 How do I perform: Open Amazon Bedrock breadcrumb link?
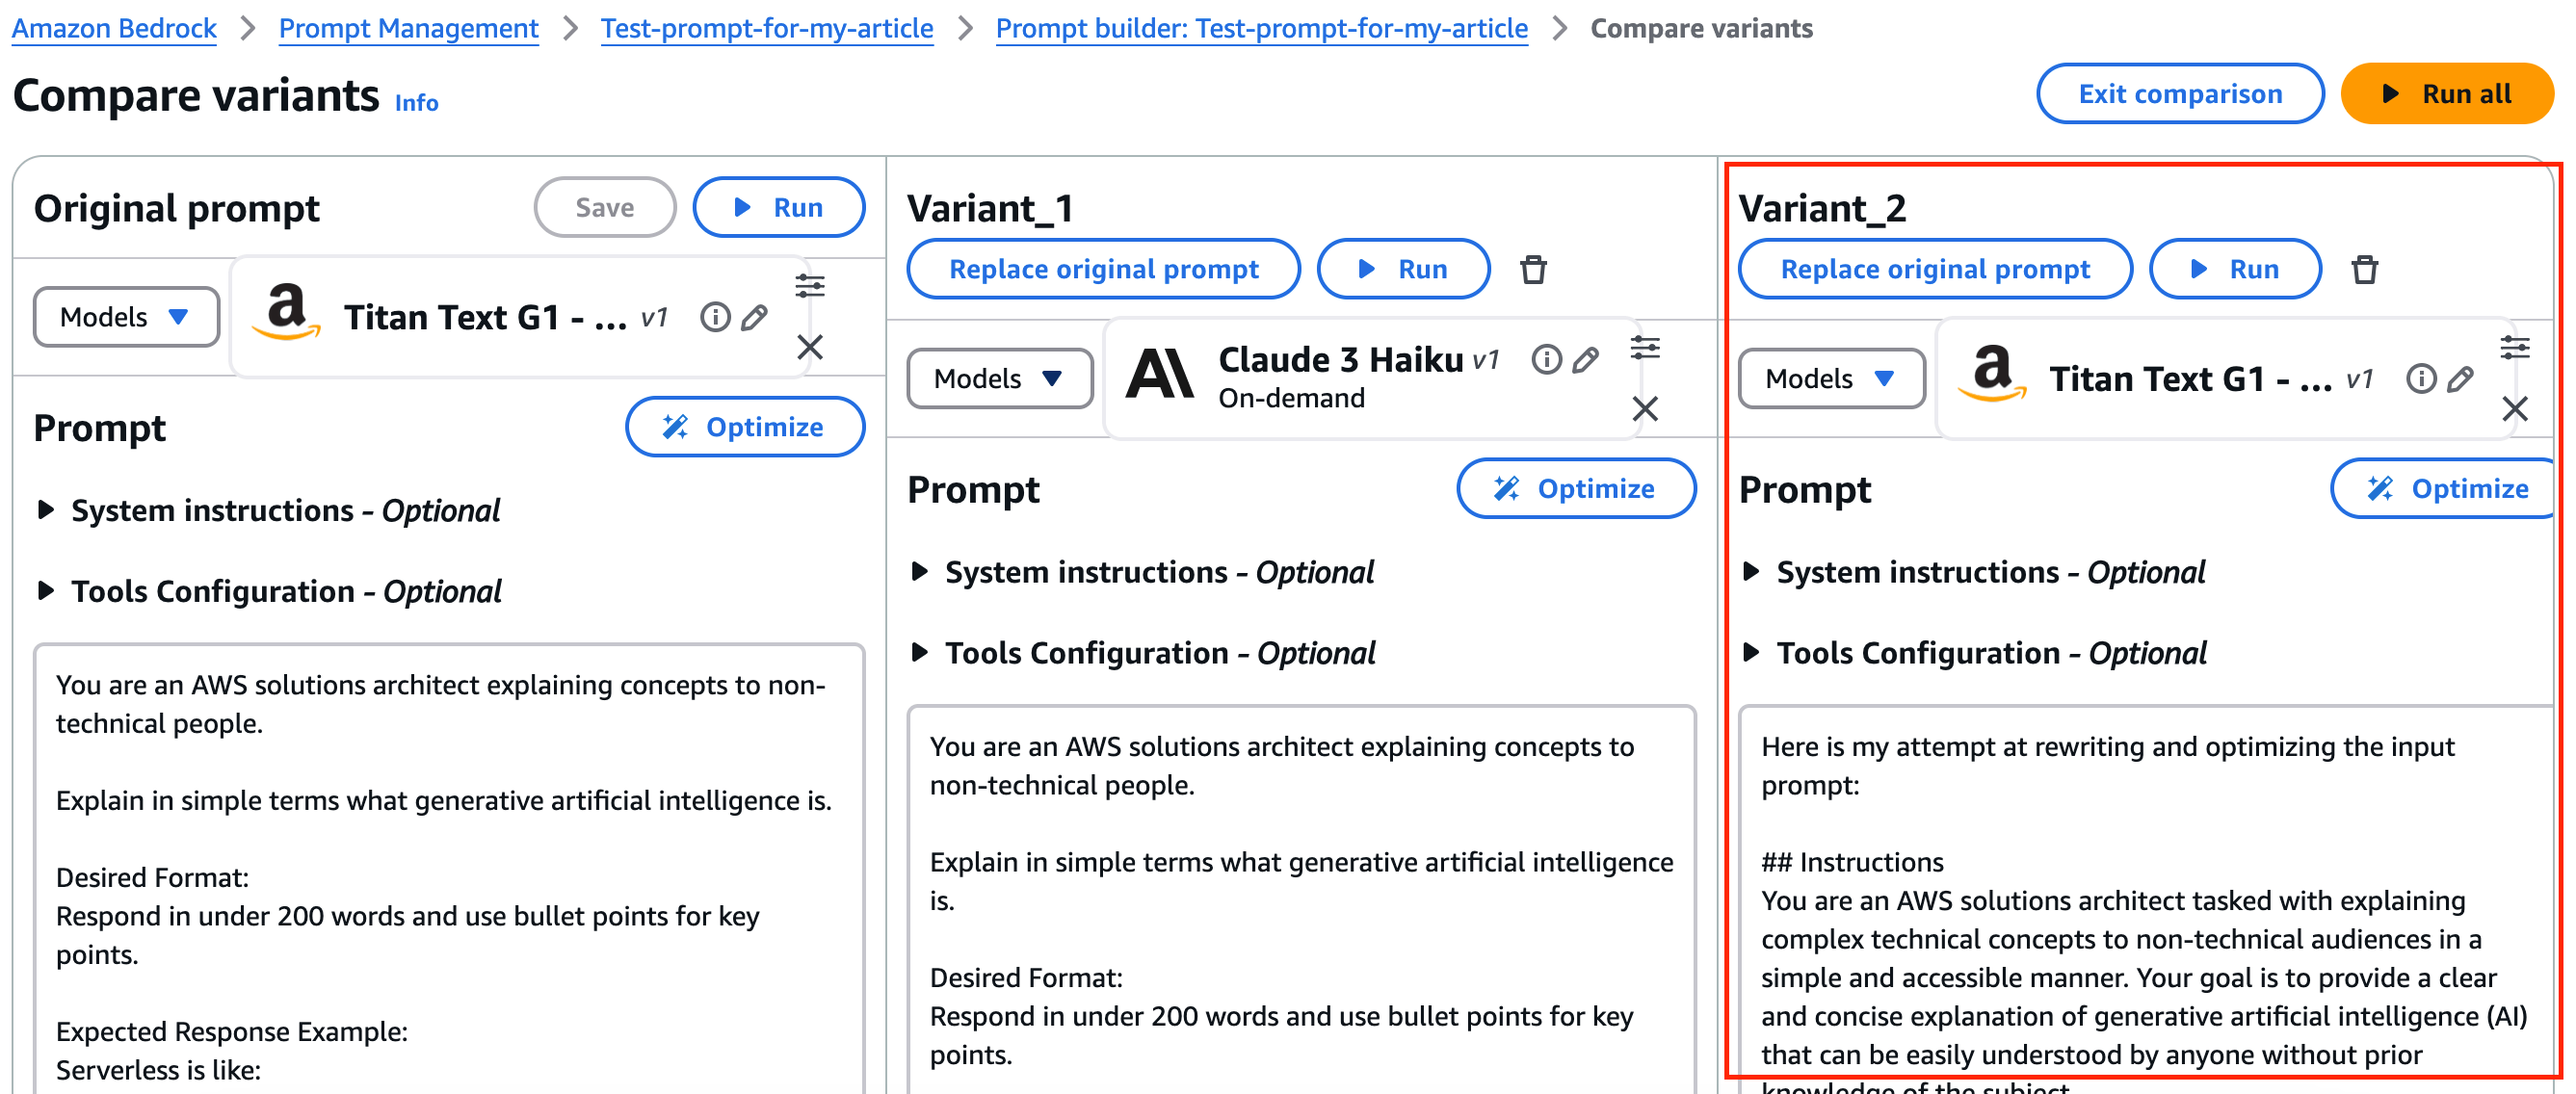[114, 28]
